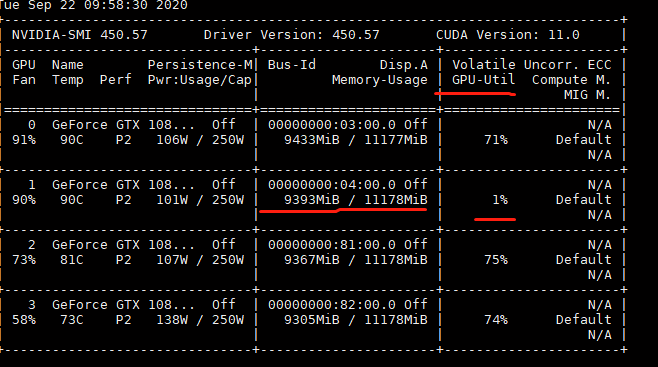
Task: Click the 74% GPU utilization value
Action: point(496,320)
